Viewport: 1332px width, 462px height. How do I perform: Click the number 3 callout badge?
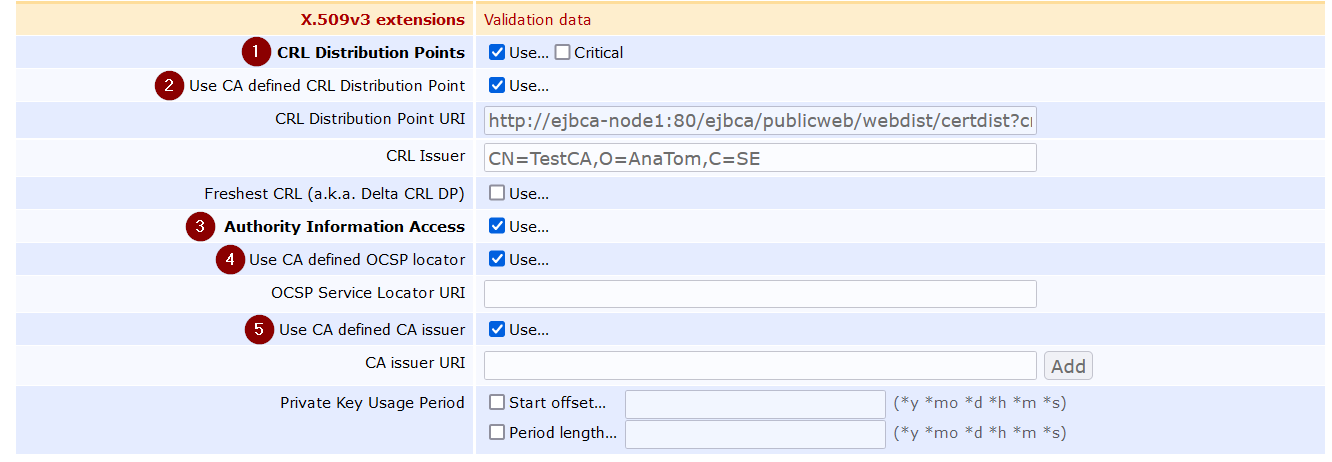201,226
